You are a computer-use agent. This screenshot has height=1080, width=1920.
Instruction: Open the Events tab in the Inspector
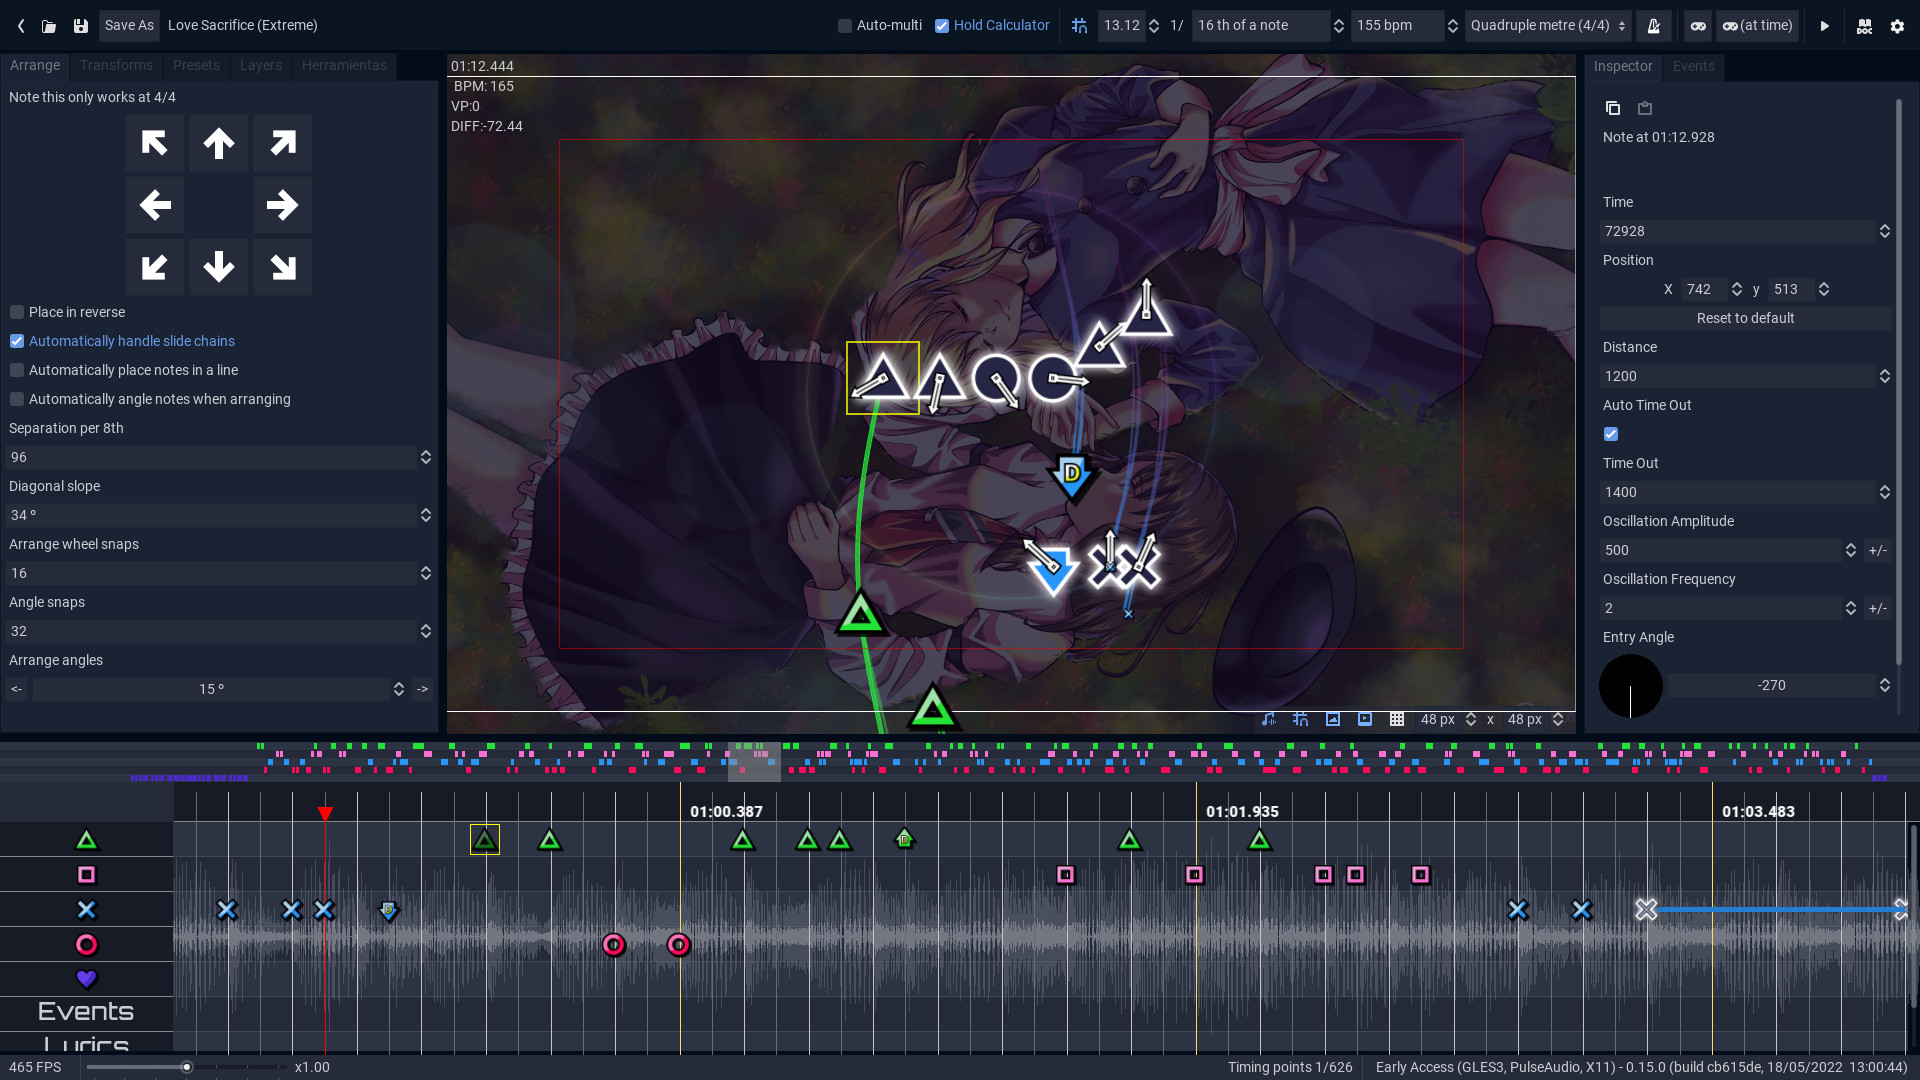[1693, 66]
